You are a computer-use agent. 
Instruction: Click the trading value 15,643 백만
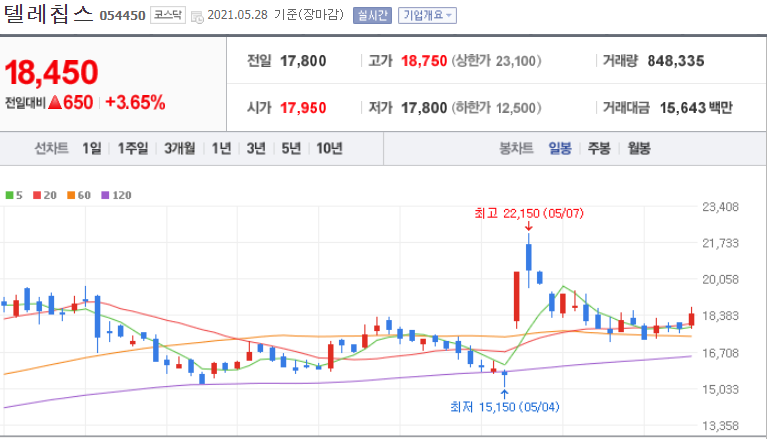[x=696, y=108]
